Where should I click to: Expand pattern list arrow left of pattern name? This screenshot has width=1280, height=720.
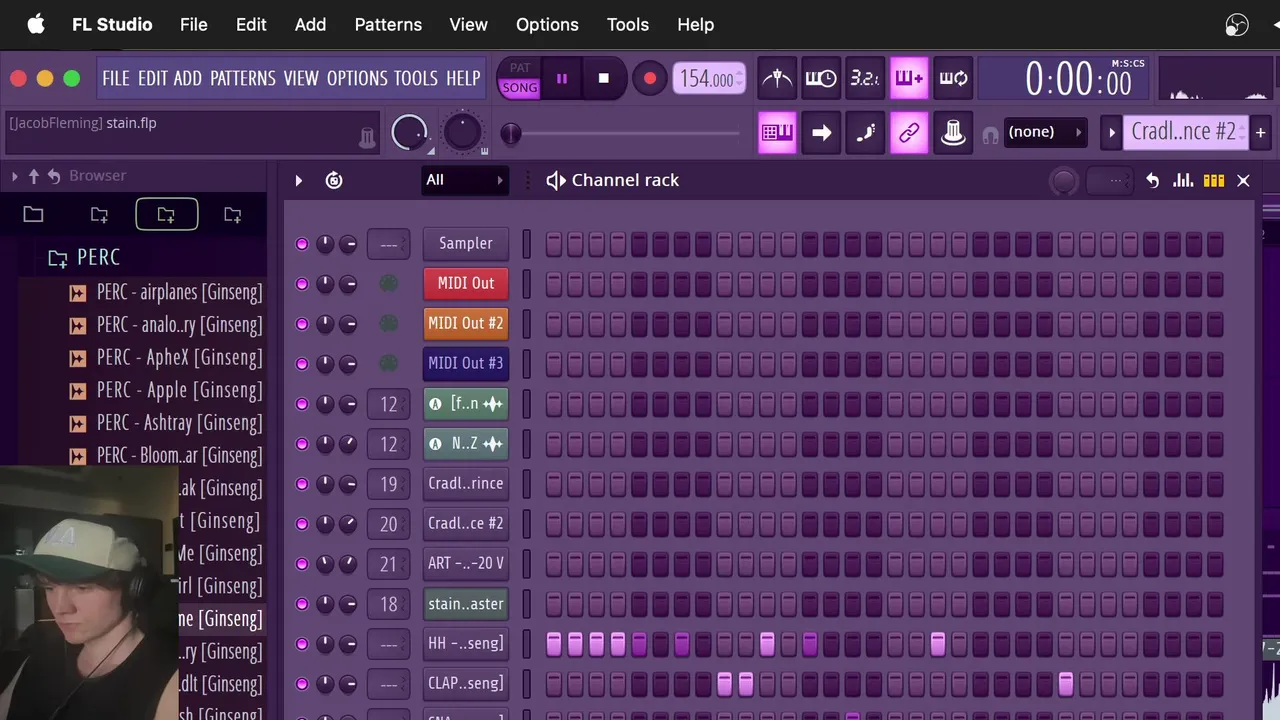click(x=1111, y=132)
